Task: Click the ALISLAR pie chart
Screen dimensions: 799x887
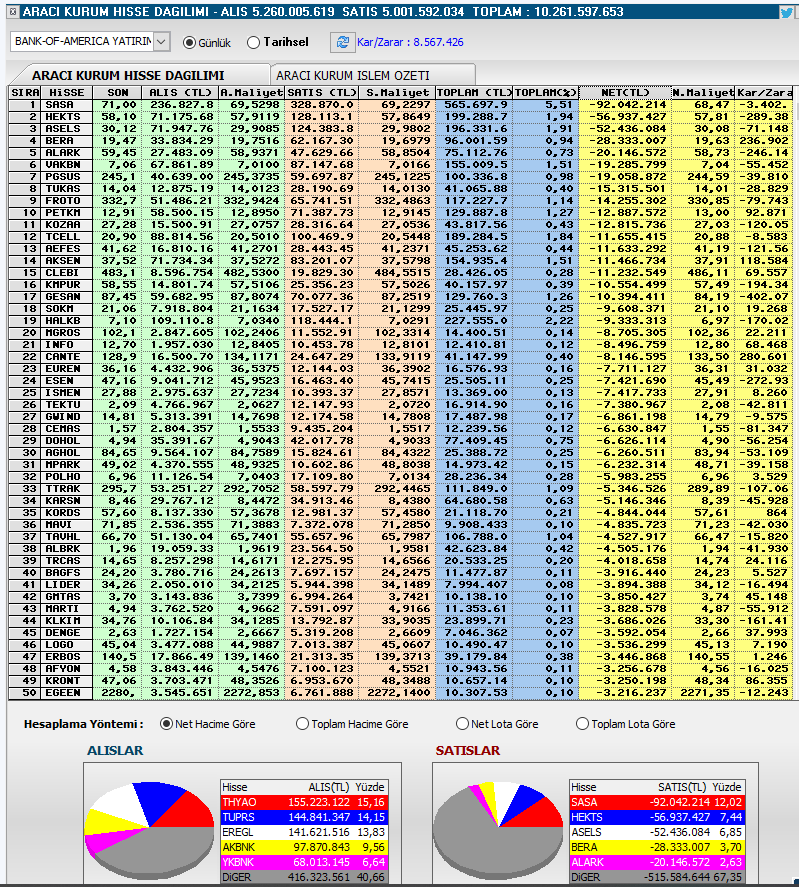Action: tap(149, 830)
